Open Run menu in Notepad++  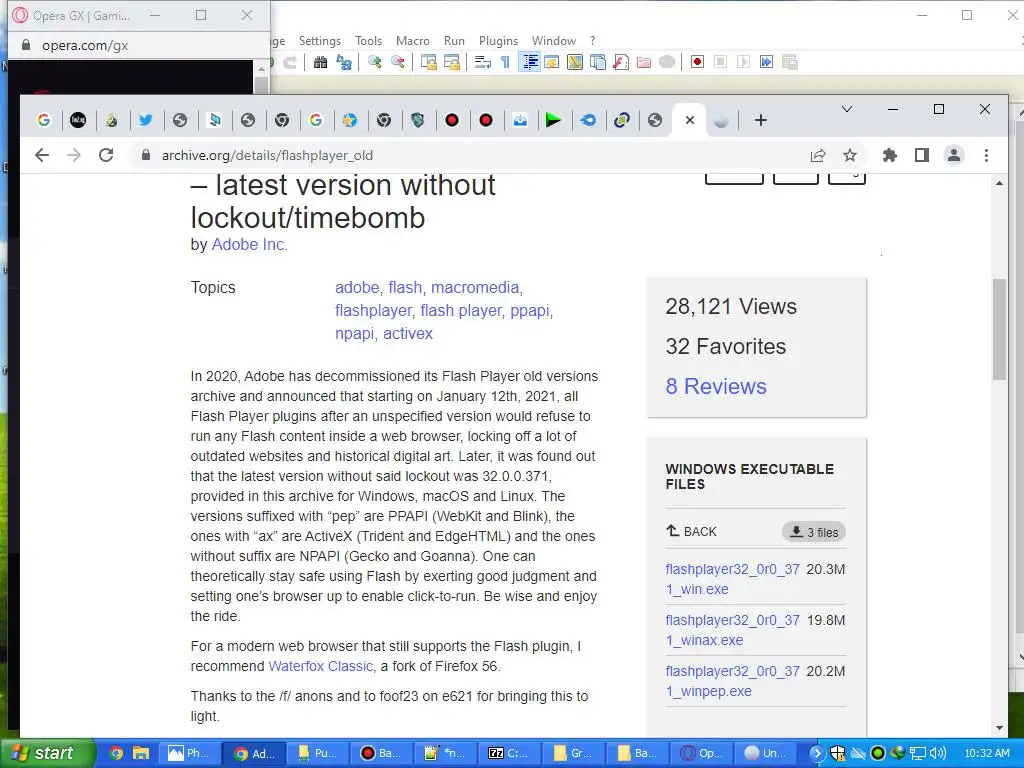coord(454,40)
